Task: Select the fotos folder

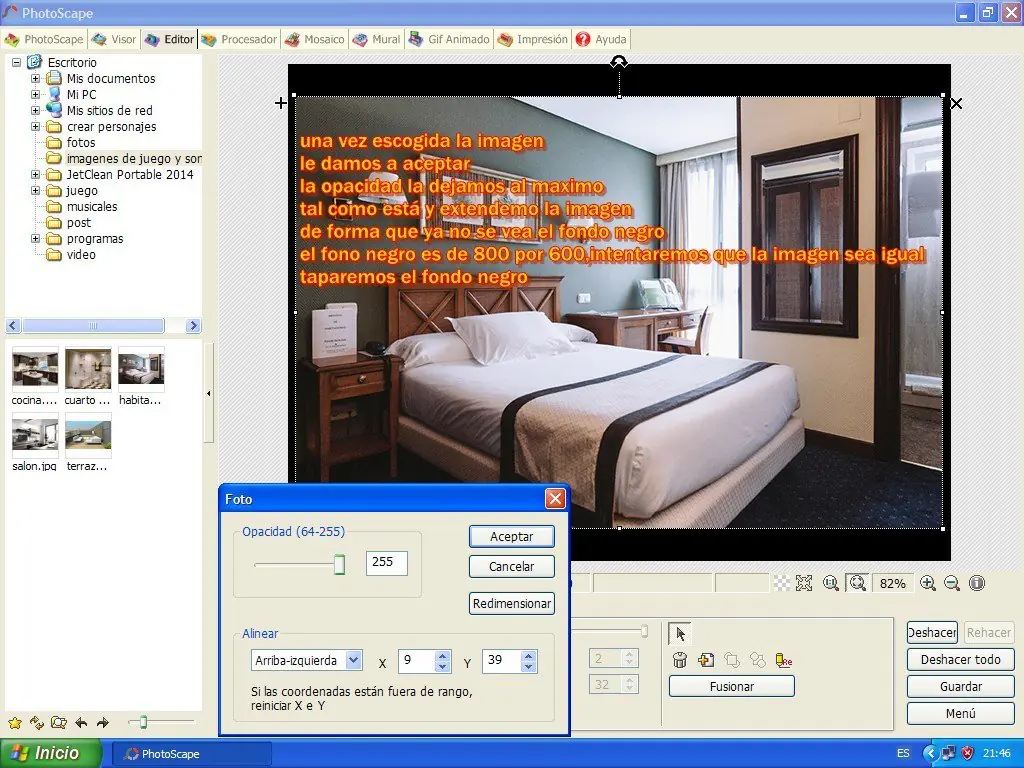Action: [80, 142]
